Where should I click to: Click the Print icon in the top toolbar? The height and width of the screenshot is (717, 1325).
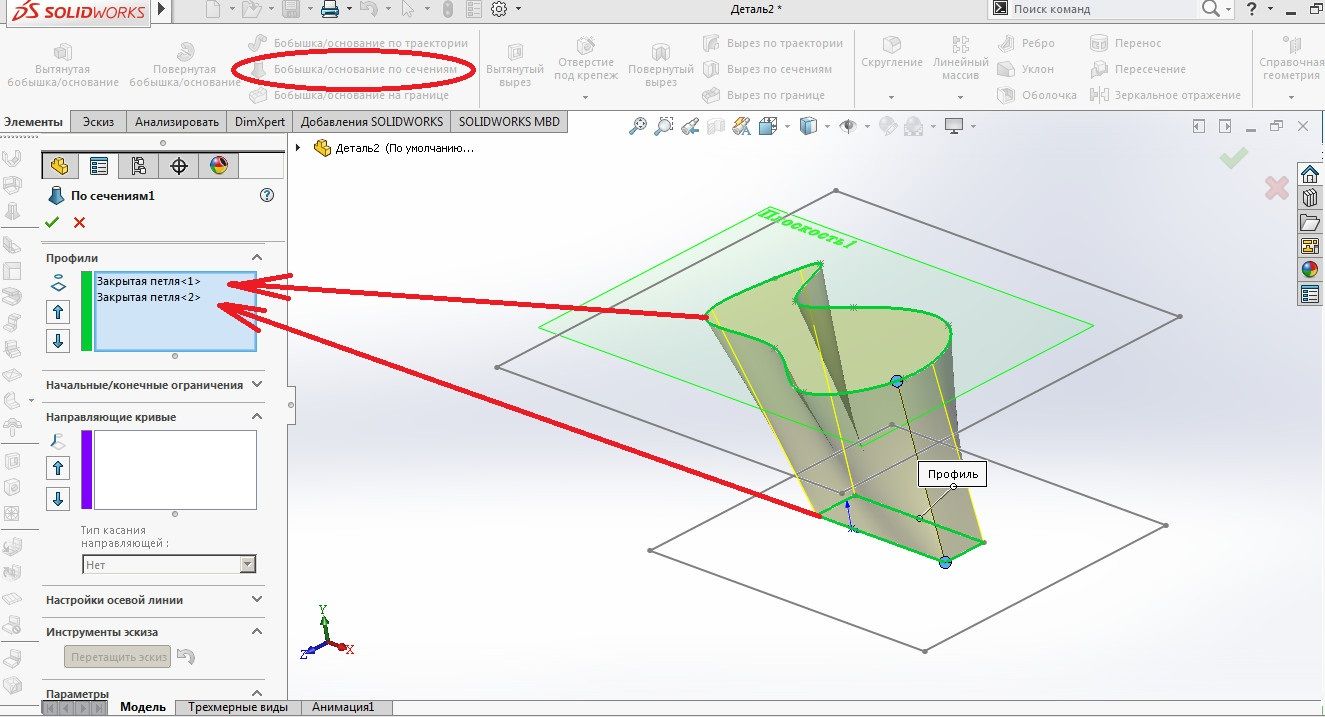pyautogui.click(x=330, y=10)
